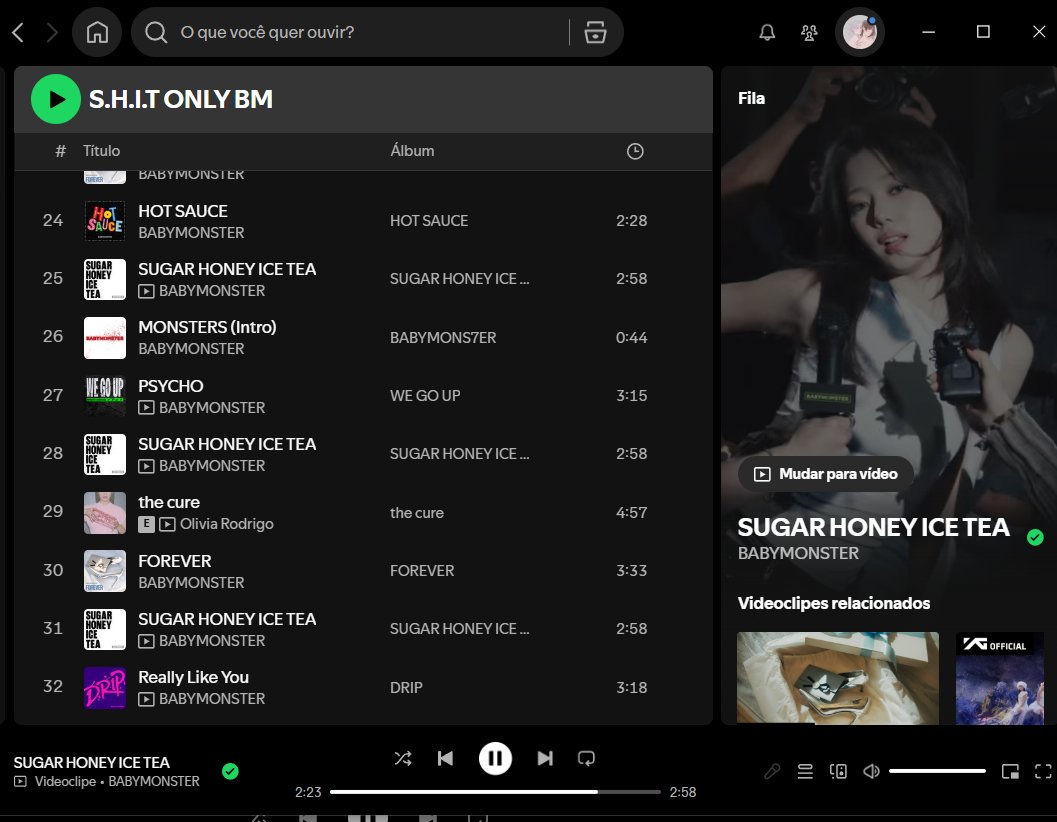
Task: Open BABYMONSTER artist in now playing bar
Action: coord(154,782)
